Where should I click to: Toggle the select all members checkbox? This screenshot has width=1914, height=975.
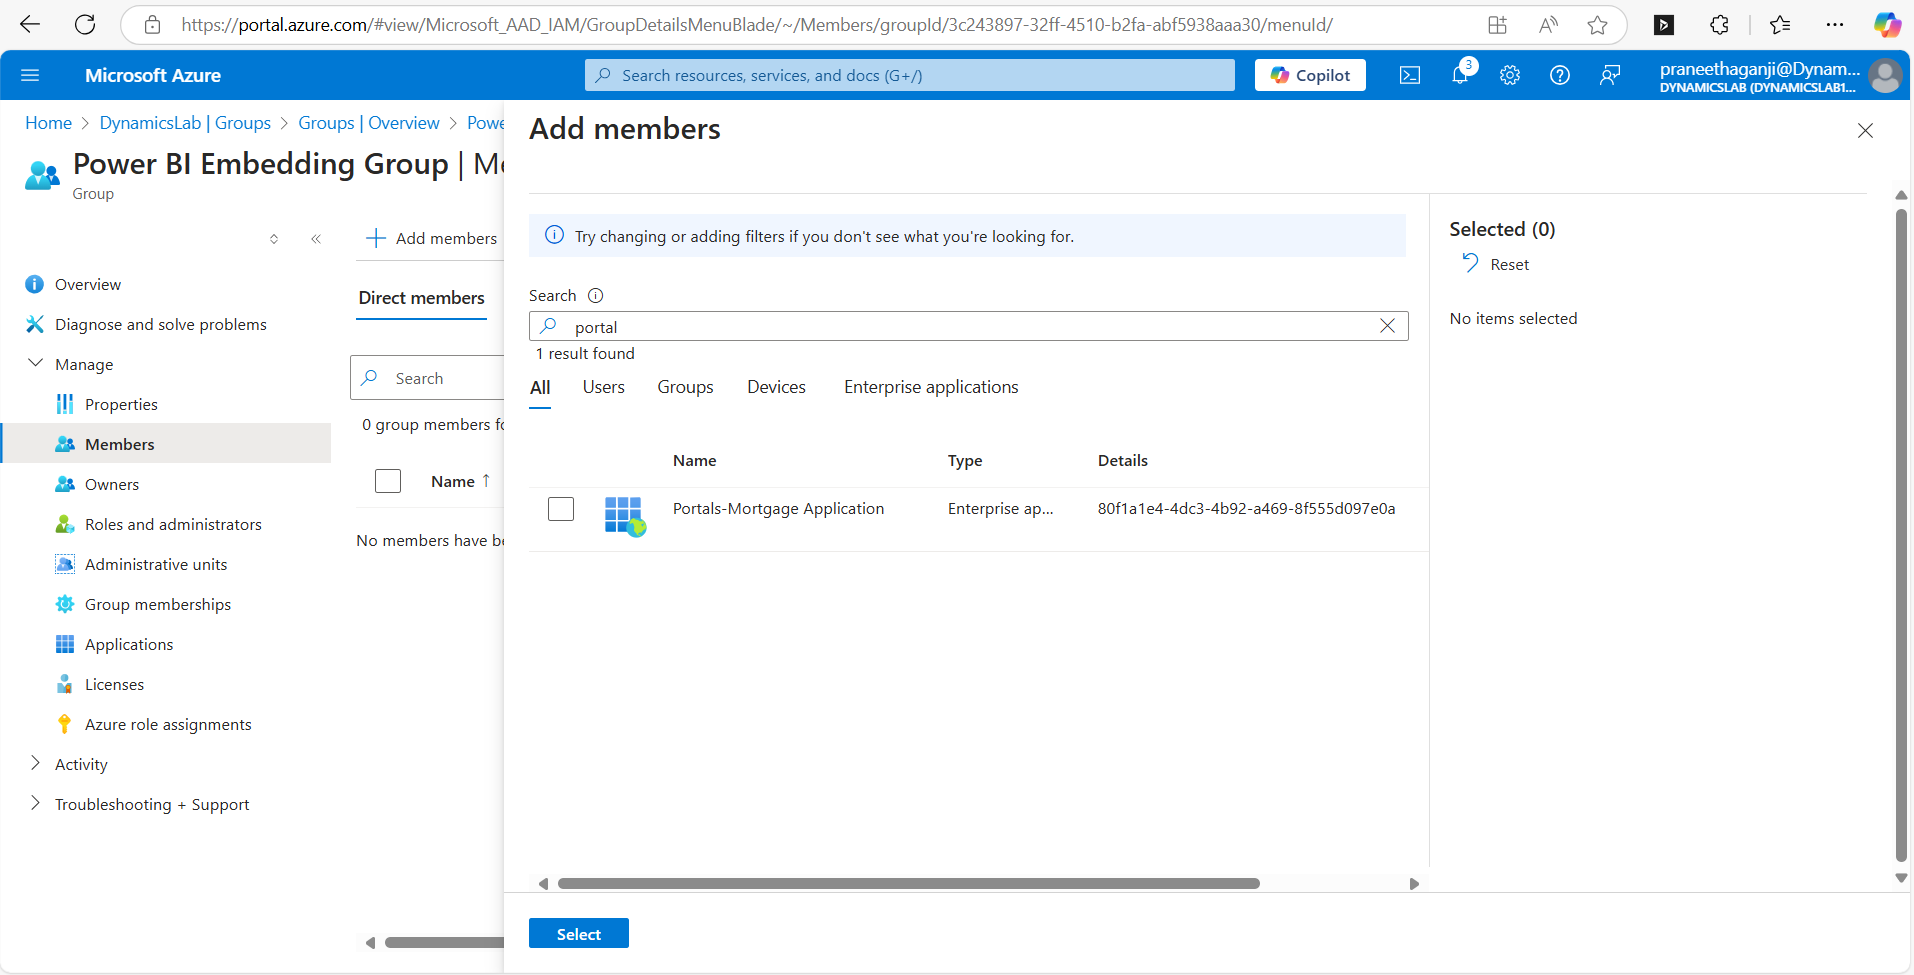[388, 481]
